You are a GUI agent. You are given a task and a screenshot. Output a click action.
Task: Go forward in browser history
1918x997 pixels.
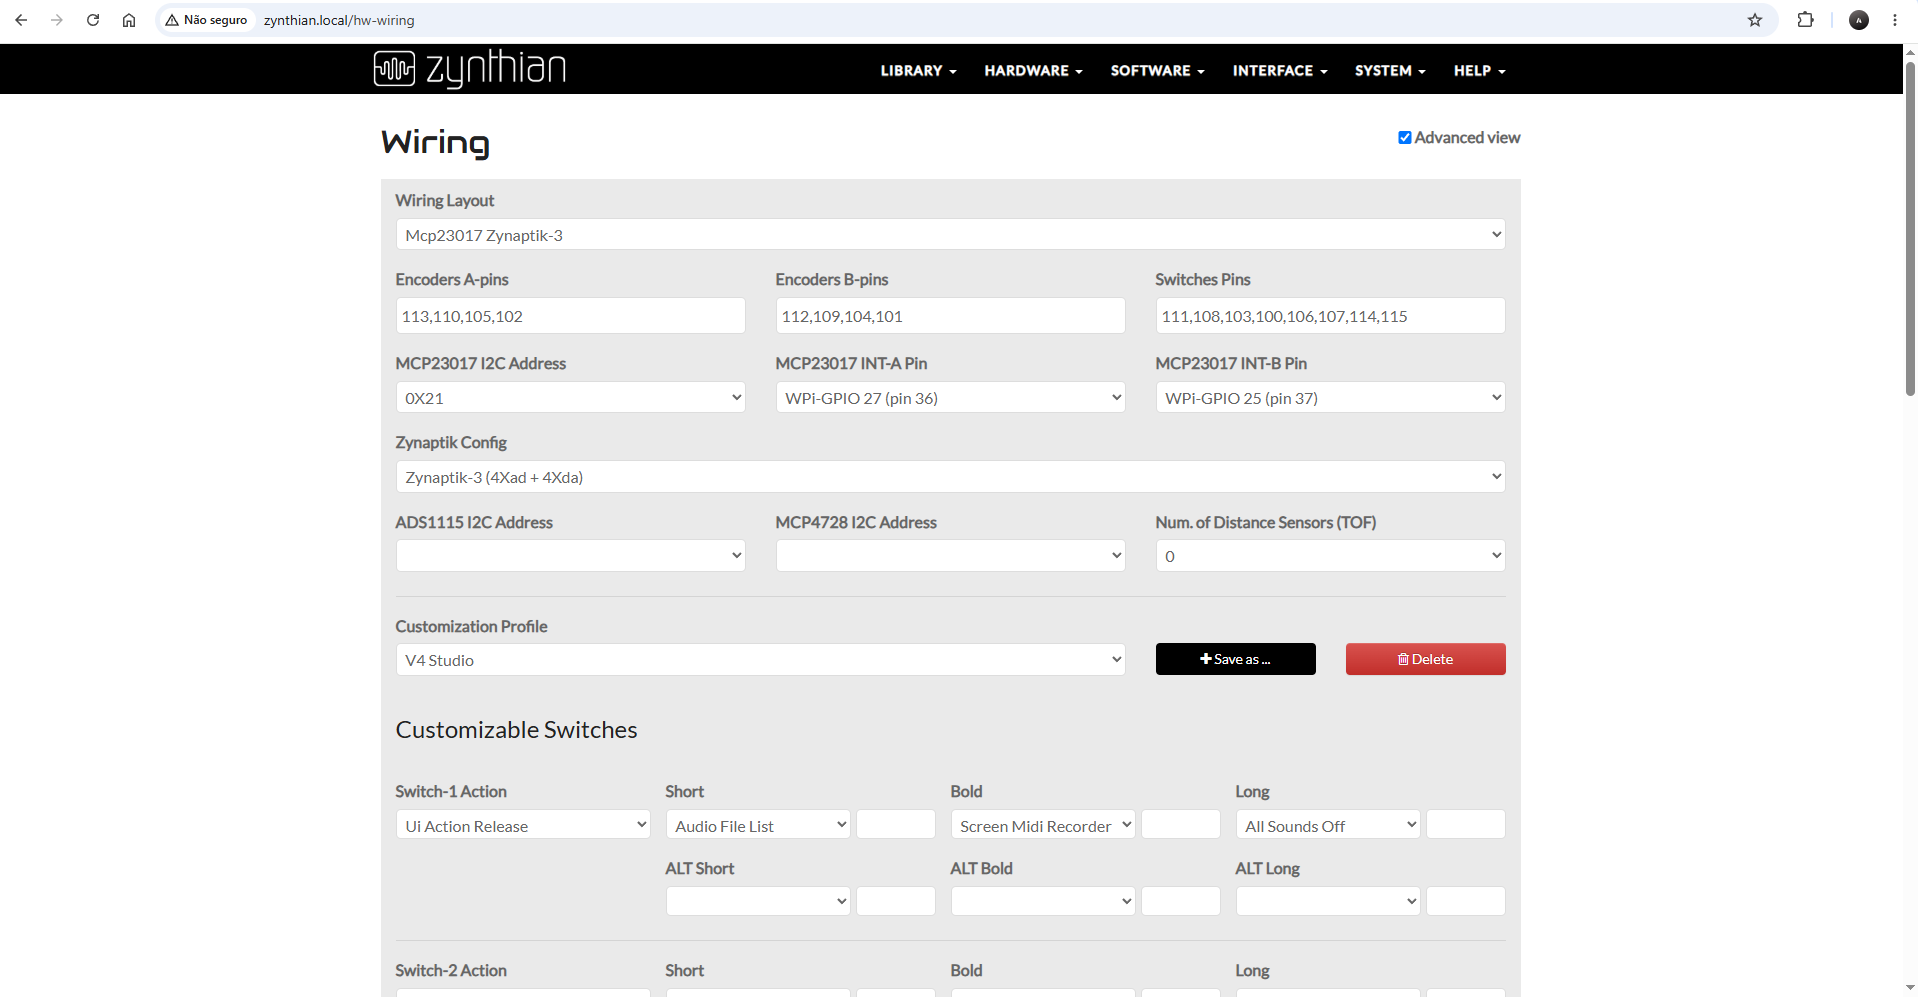tap(57, 20)
